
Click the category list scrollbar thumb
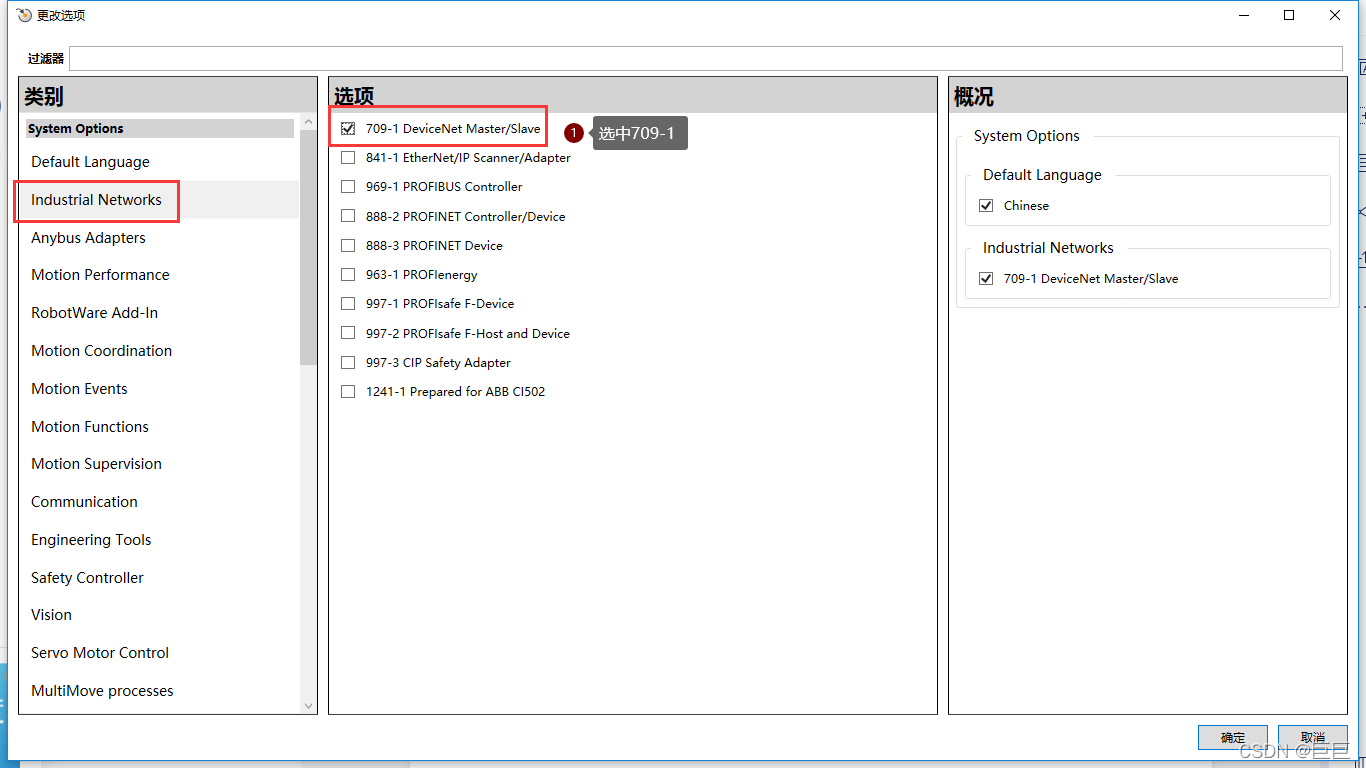click(308, 247)
